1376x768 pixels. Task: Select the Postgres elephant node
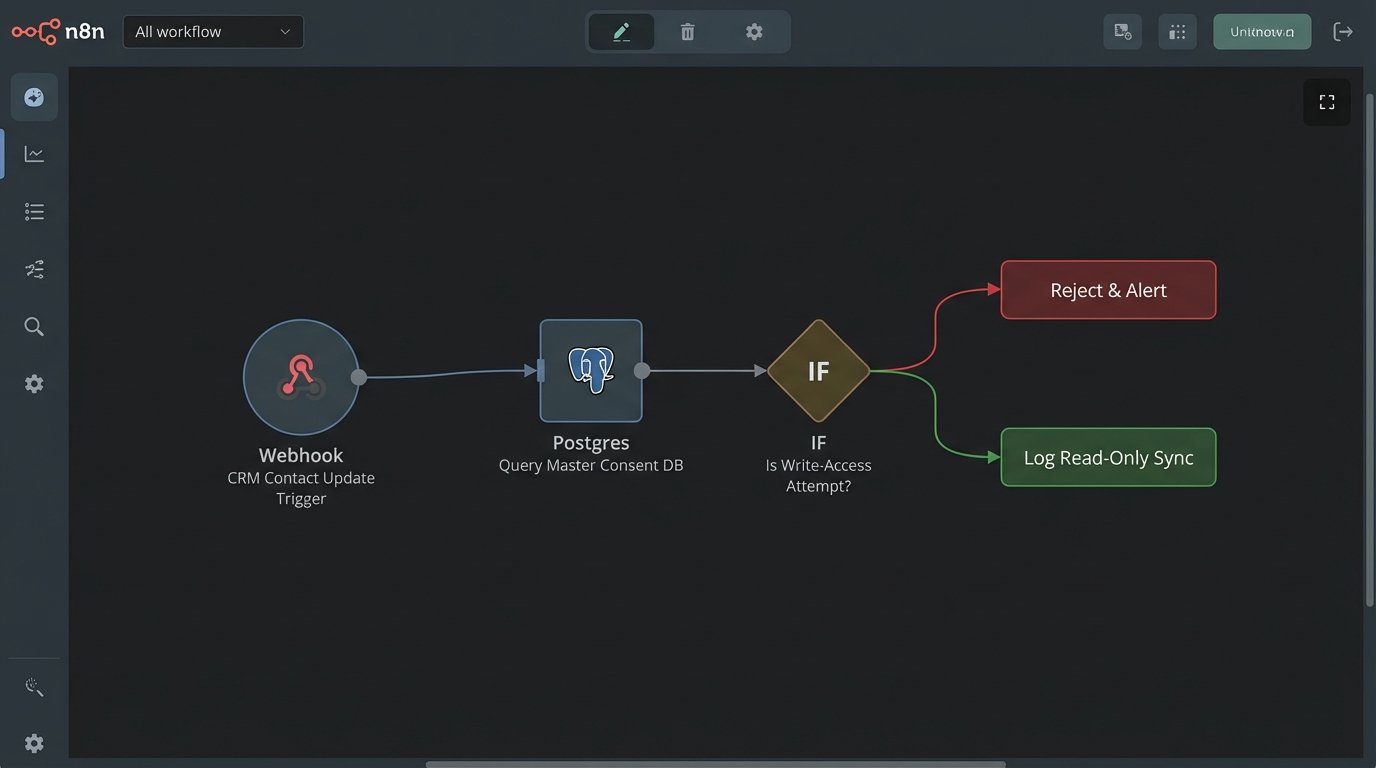pyautogui.click(x=591, y=371)
